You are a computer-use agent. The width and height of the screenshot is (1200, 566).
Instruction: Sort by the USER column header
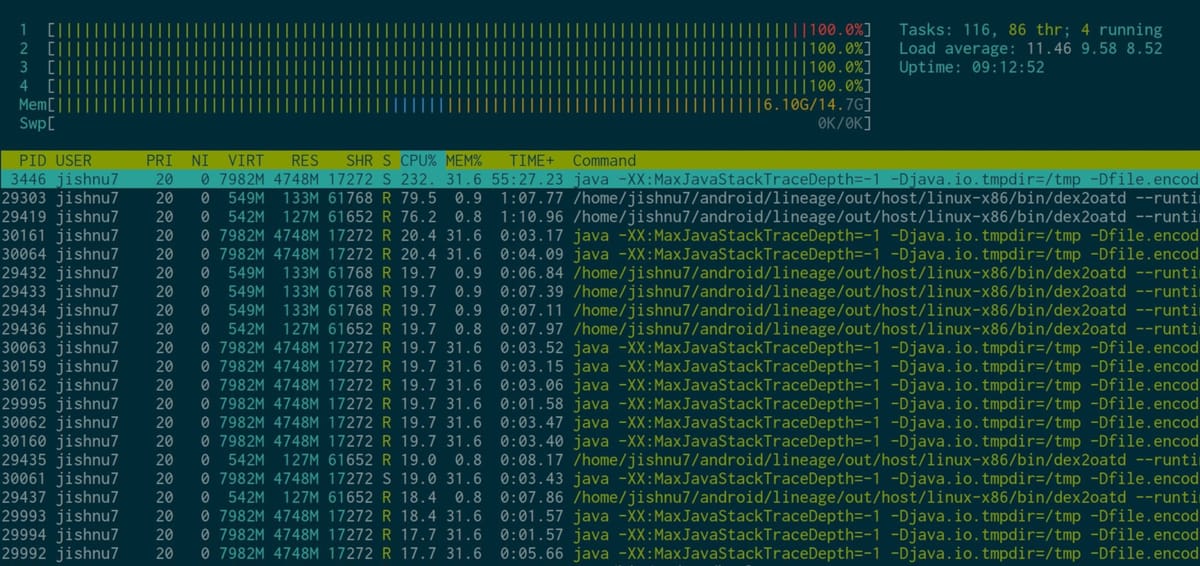pyautogui.click(x=73, y=160)
